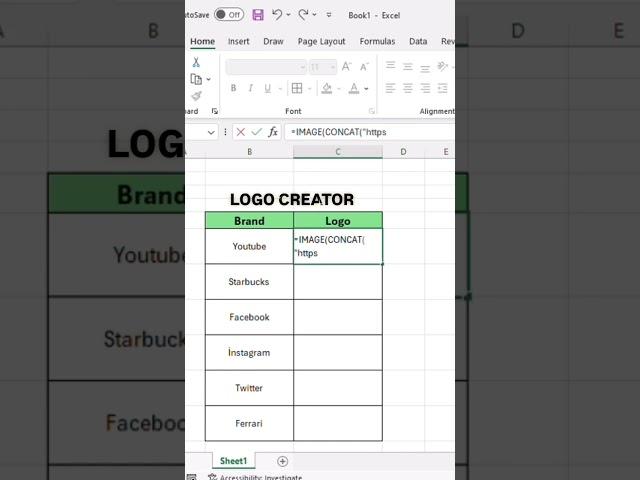Click the Facebook cell
This screenshot has width=640, height=480.
click(249, 317)
